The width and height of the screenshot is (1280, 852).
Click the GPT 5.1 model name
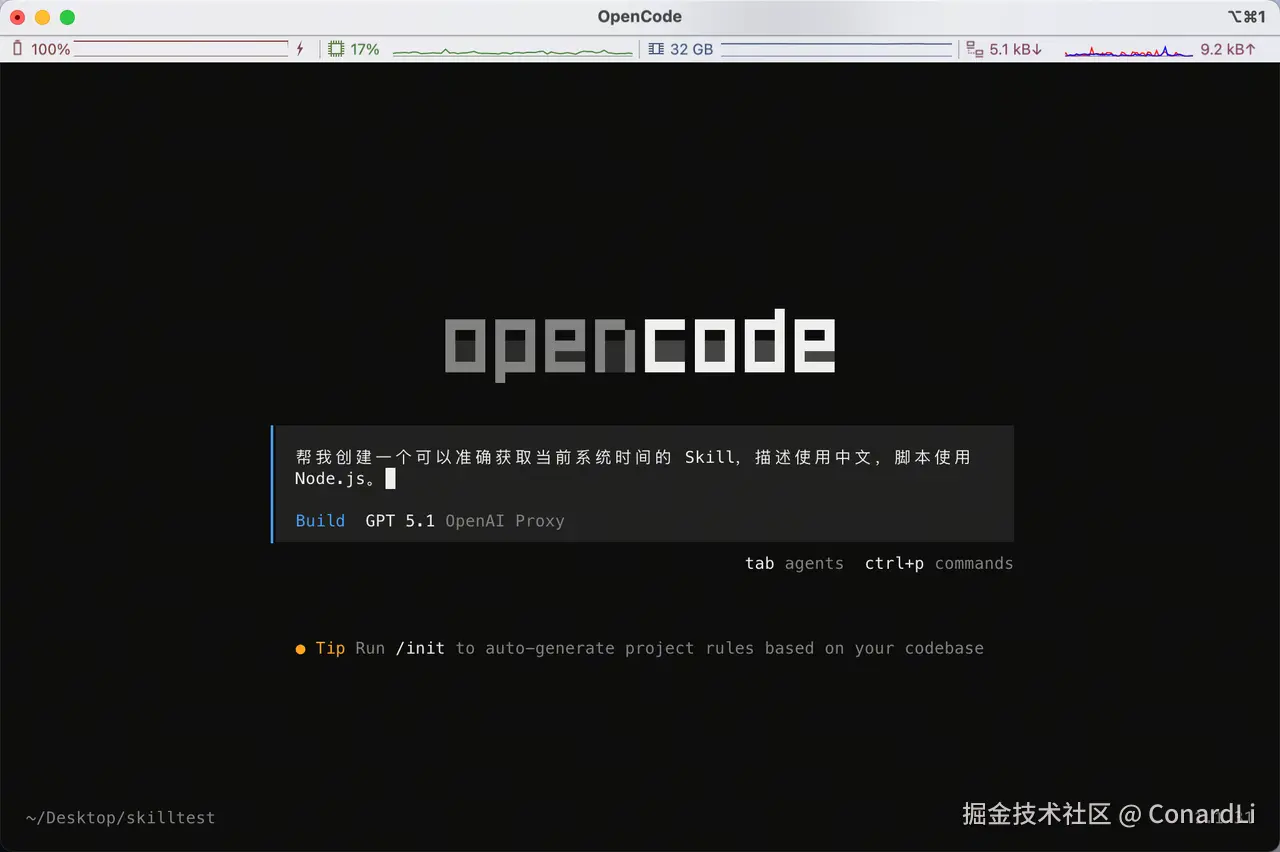[400, 521]
